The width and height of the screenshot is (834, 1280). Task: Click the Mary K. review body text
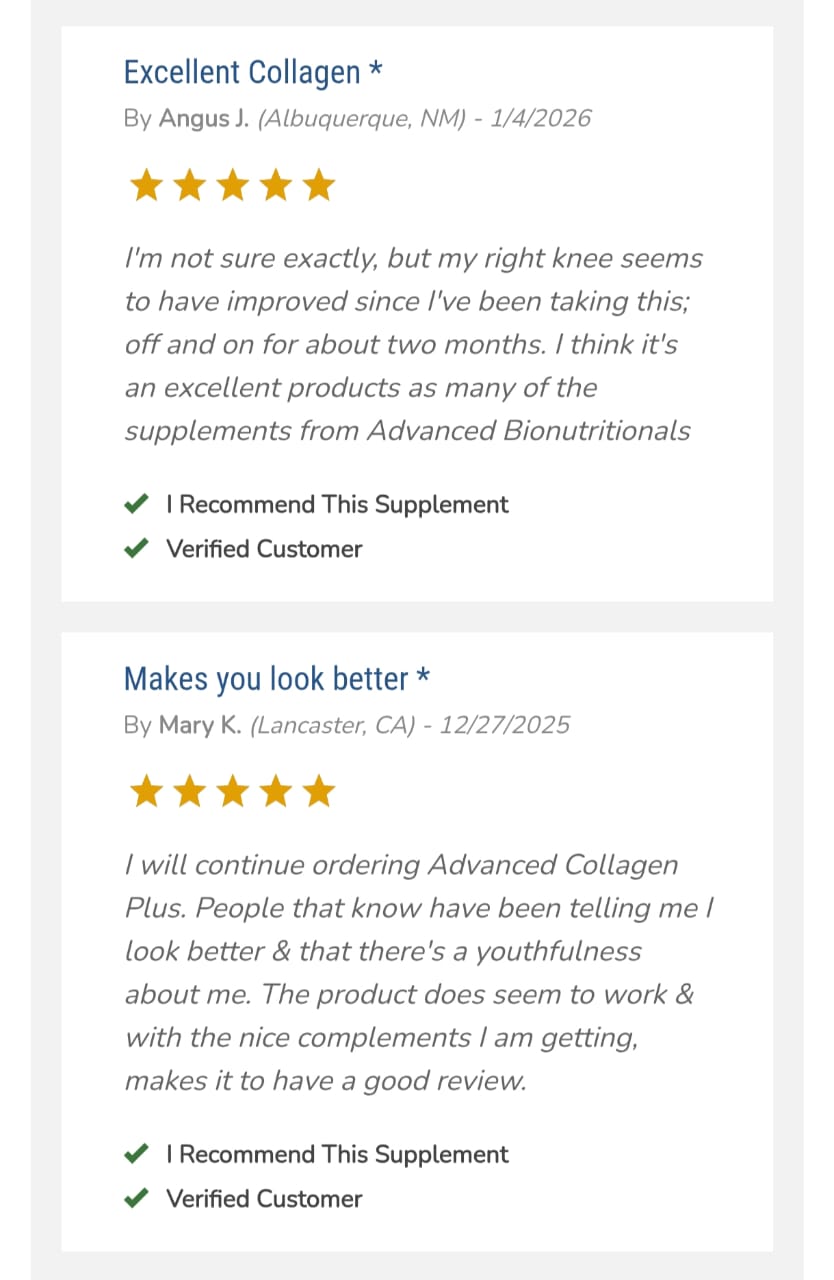[412, 972]
